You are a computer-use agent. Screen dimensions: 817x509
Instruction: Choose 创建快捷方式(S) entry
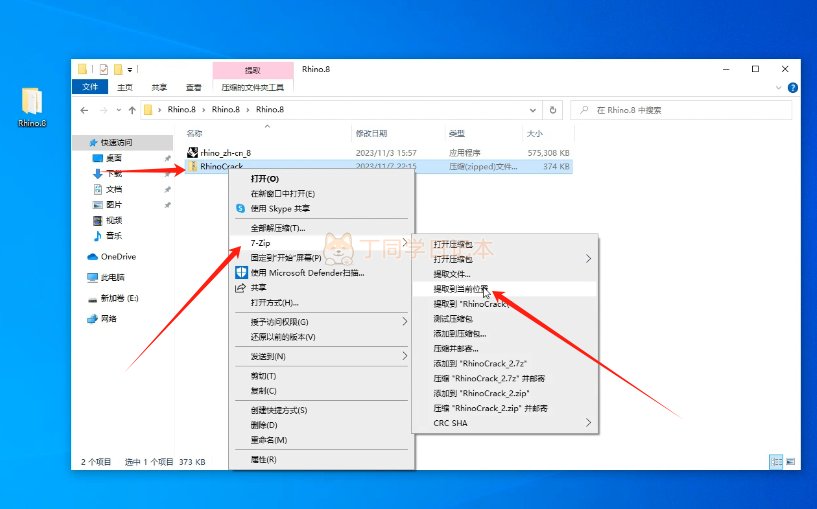321,410
